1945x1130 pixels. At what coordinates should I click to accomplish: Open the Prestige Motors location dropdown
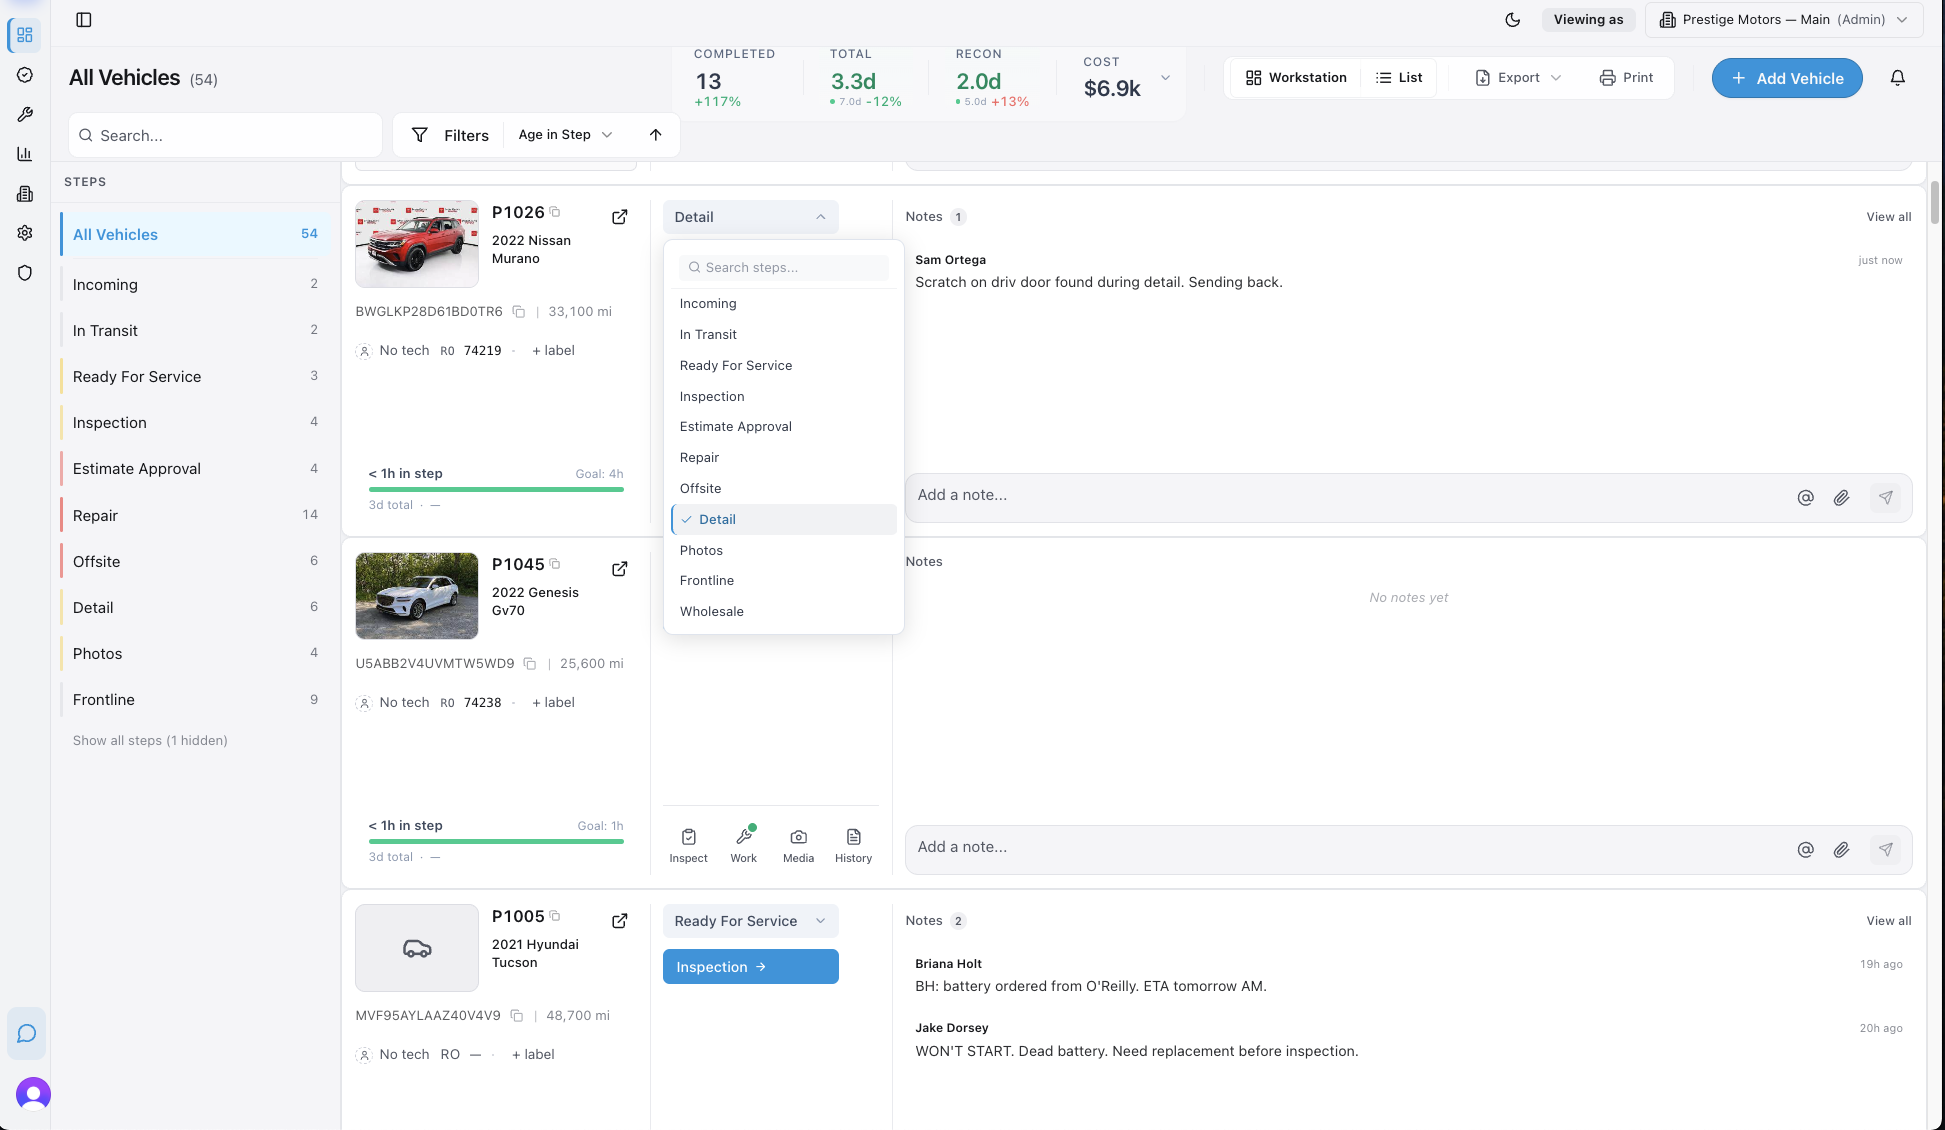tap(1784, 20)
